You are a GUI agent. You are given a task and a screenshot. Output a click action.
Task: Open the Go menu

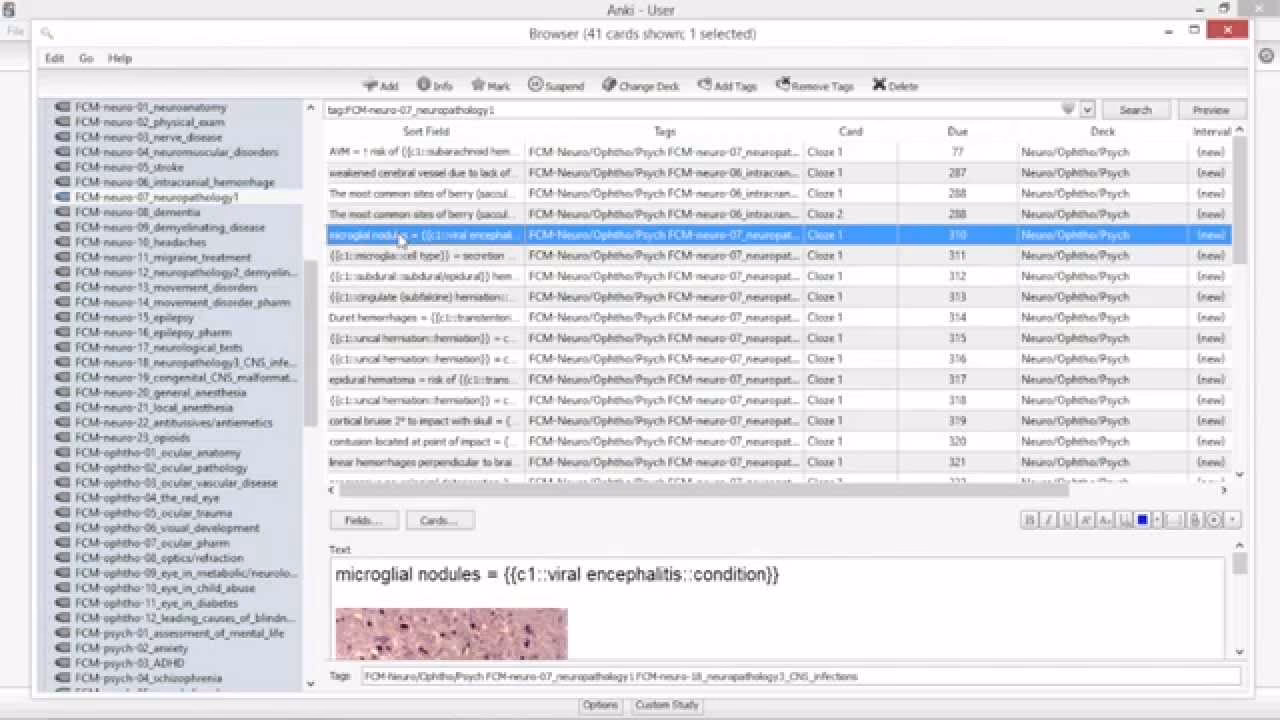point(86,58)
